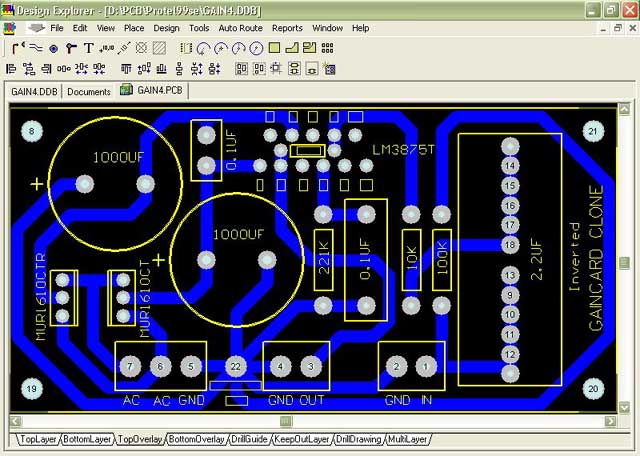Open the Window menu
This screenshot has width=640, height=456.
[x=327, y=28]
